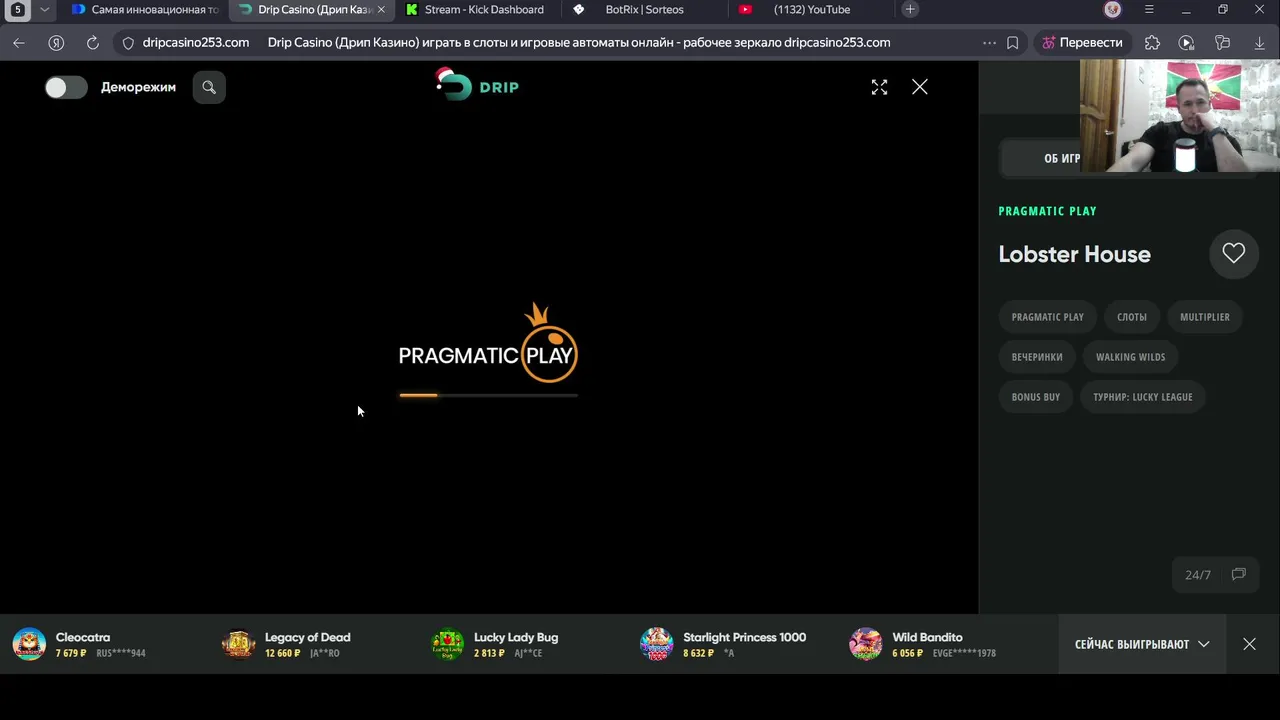
Task: Bookmark this page
Action: pyautogui.click(x=1013, y=43)
